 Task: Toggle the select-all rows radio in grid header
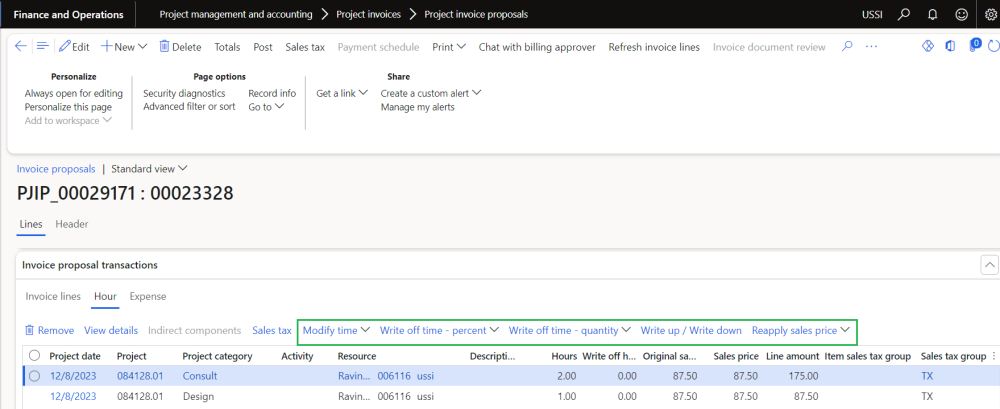(35, 356)
